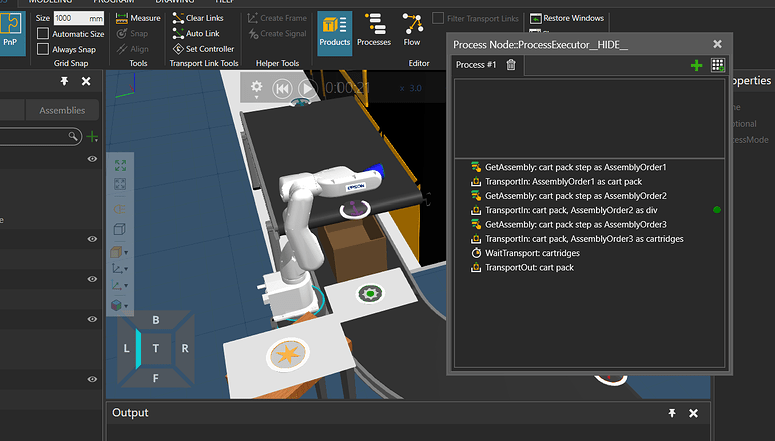Select Process #1 tab
The height and width of the screenshot is (441, 775).
pos(476,65)
